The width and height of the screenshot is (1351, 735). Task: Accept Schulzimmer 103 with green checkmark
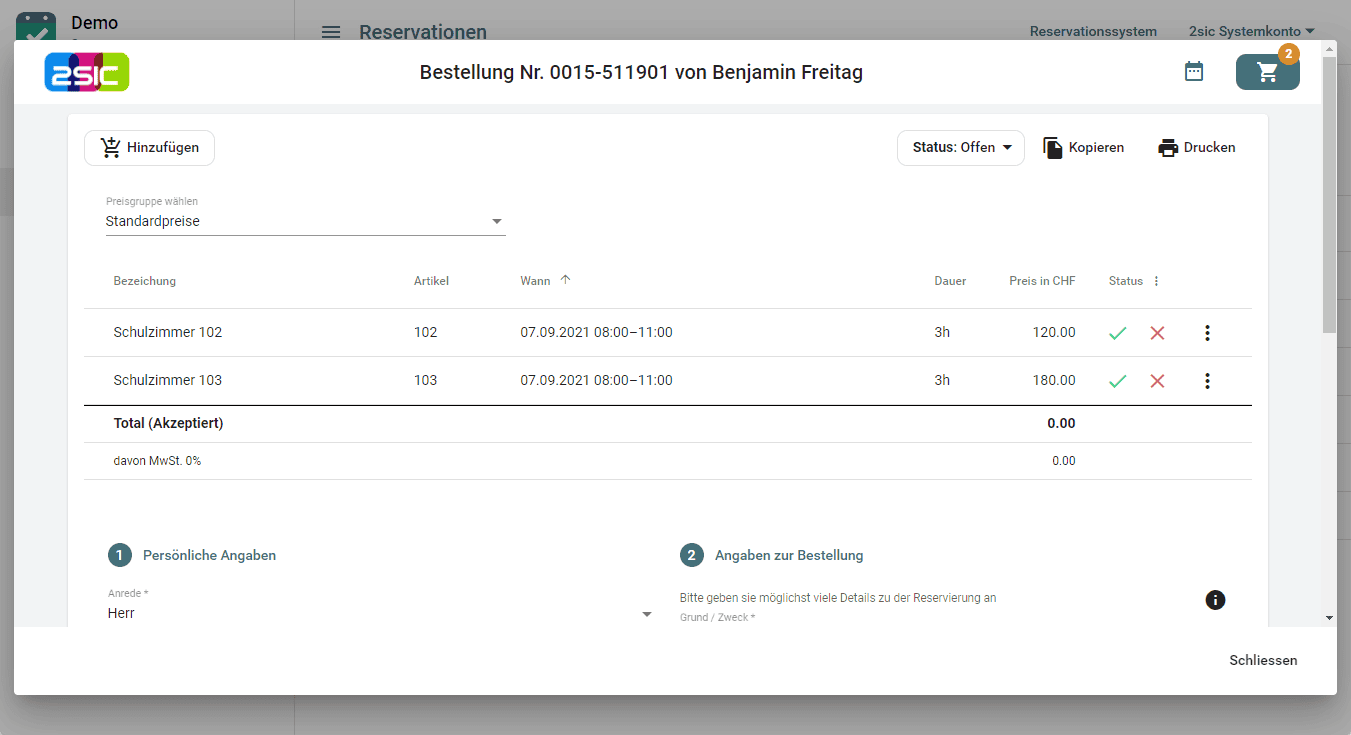(1117, 381)
